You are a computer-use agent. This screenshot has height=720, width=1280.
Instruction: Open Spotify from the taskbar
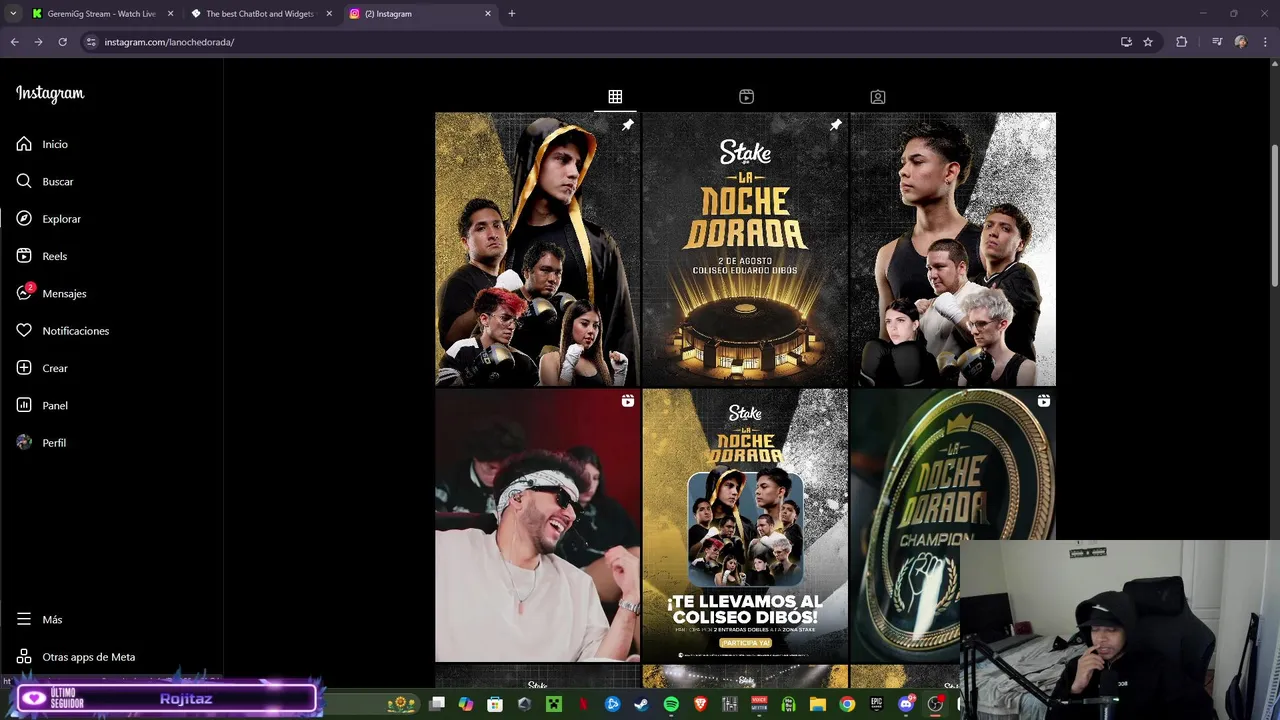tap(671, 704)
